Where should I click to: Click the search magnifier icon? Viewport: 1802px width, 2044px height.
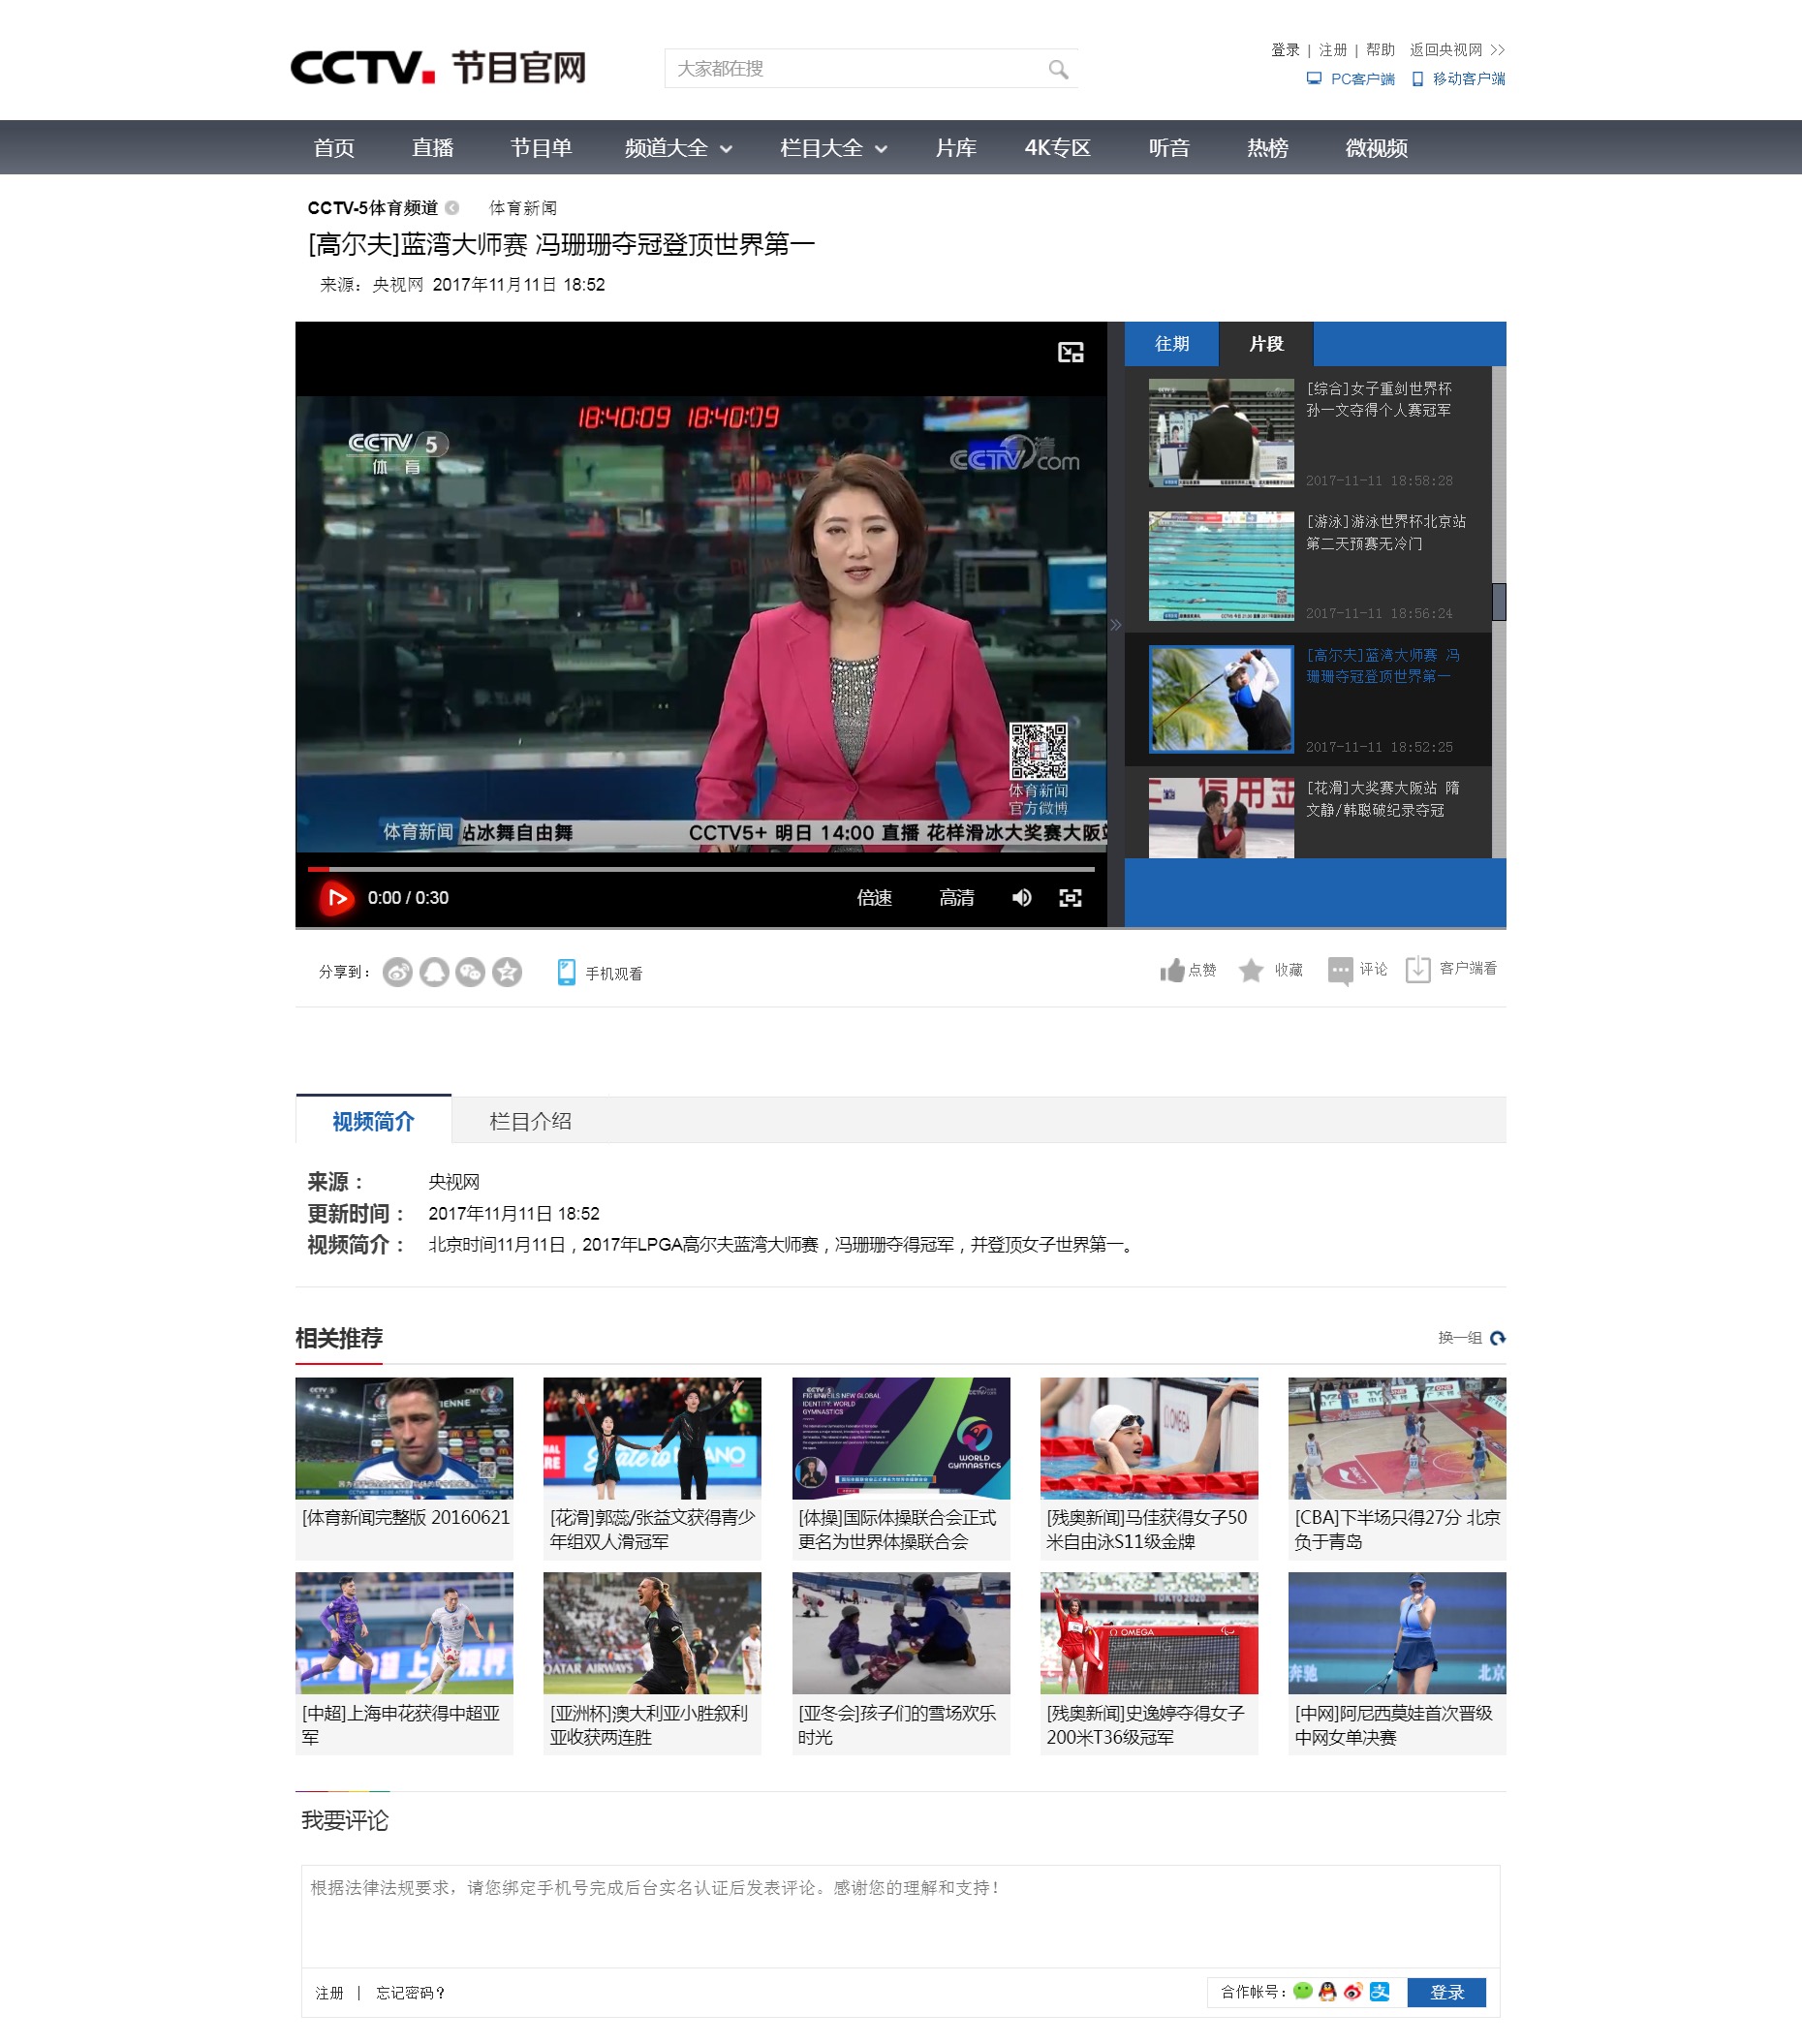point(1058,69)
